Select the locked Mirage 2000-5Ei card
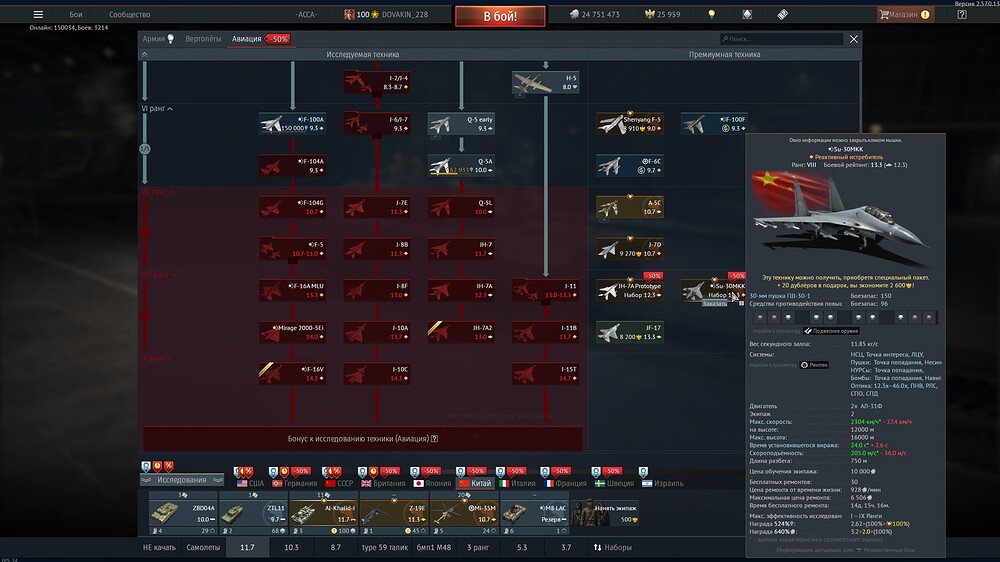 293,332
